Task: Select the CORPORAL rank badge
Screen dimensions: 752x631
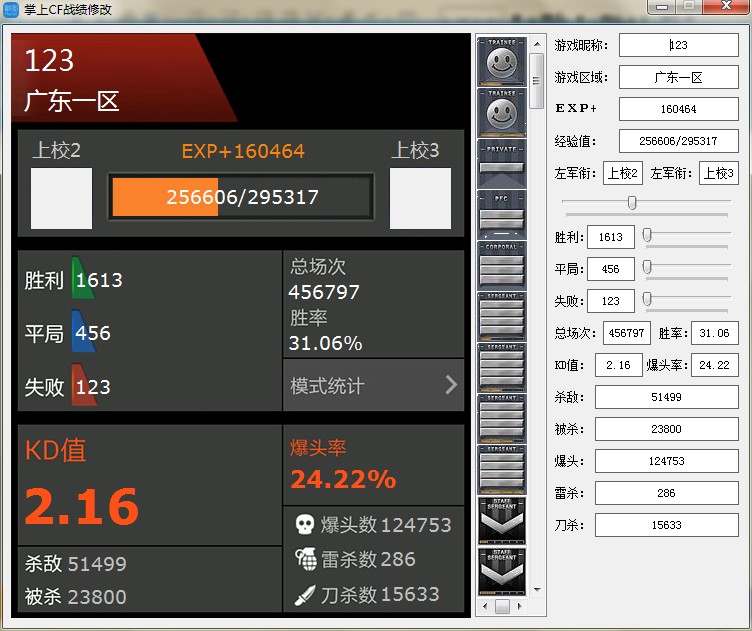Action: (502, 266)
